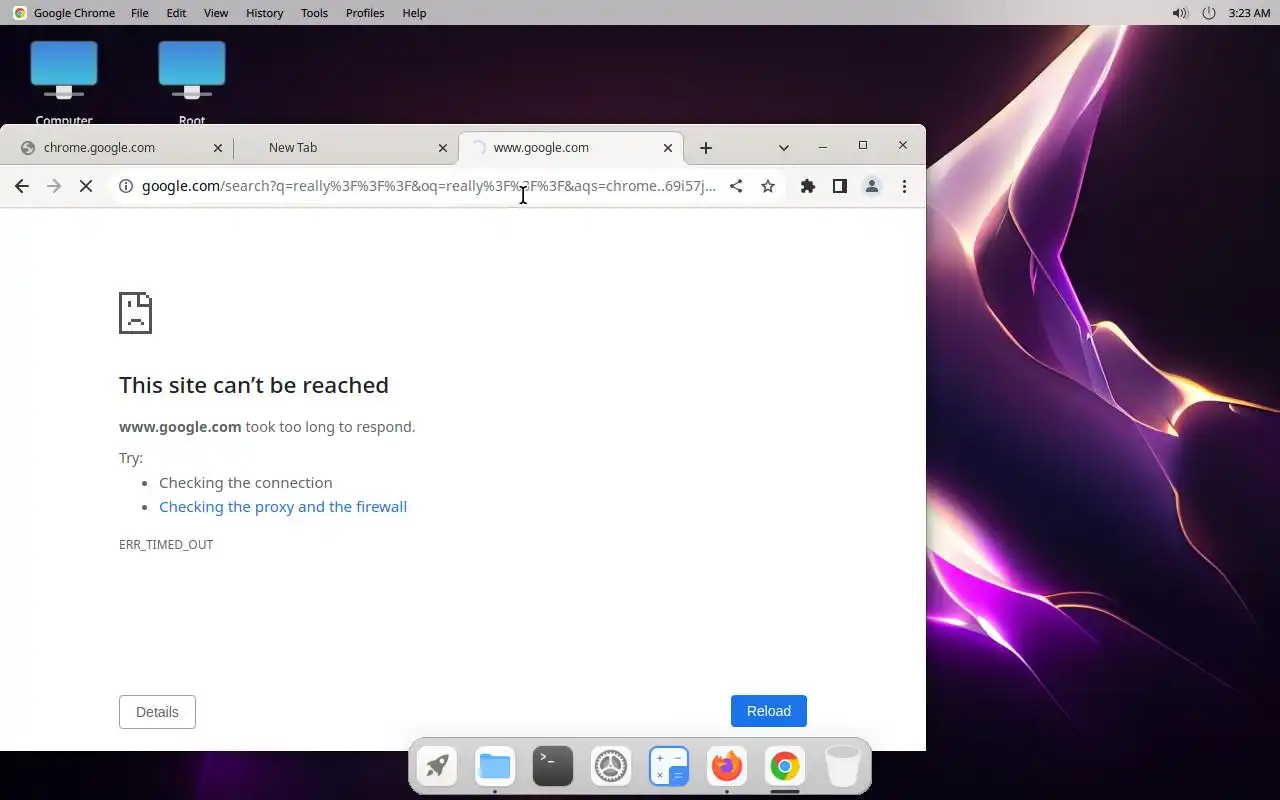Screen dimensions: 1280x800
Task: Open the volume speaker icon
Action: (1180, 13)
